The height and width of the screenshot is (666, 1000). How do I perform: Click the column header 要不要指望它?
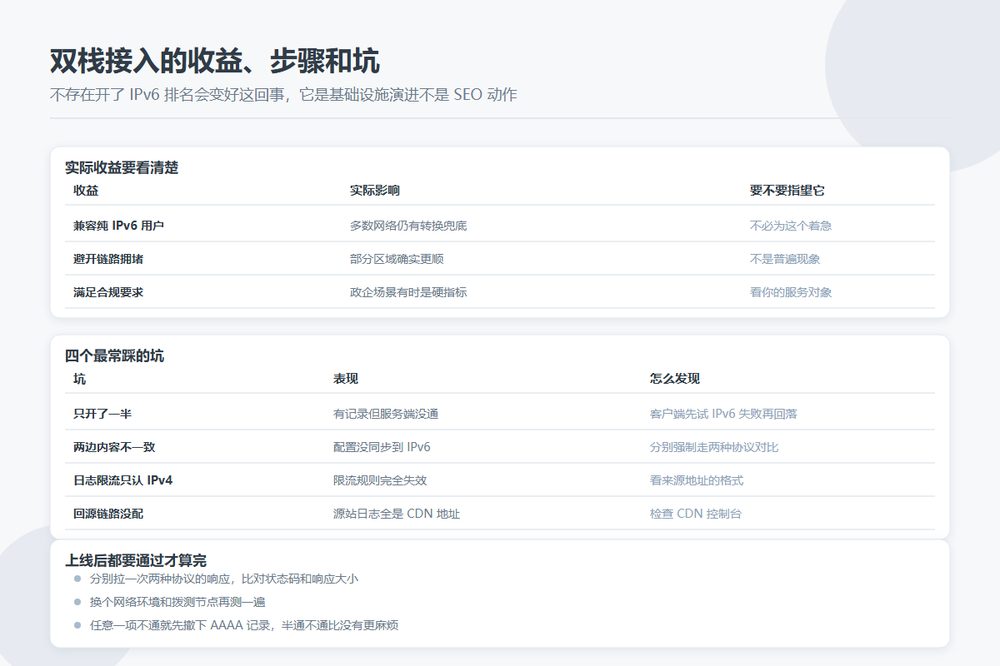pos(787,191)
